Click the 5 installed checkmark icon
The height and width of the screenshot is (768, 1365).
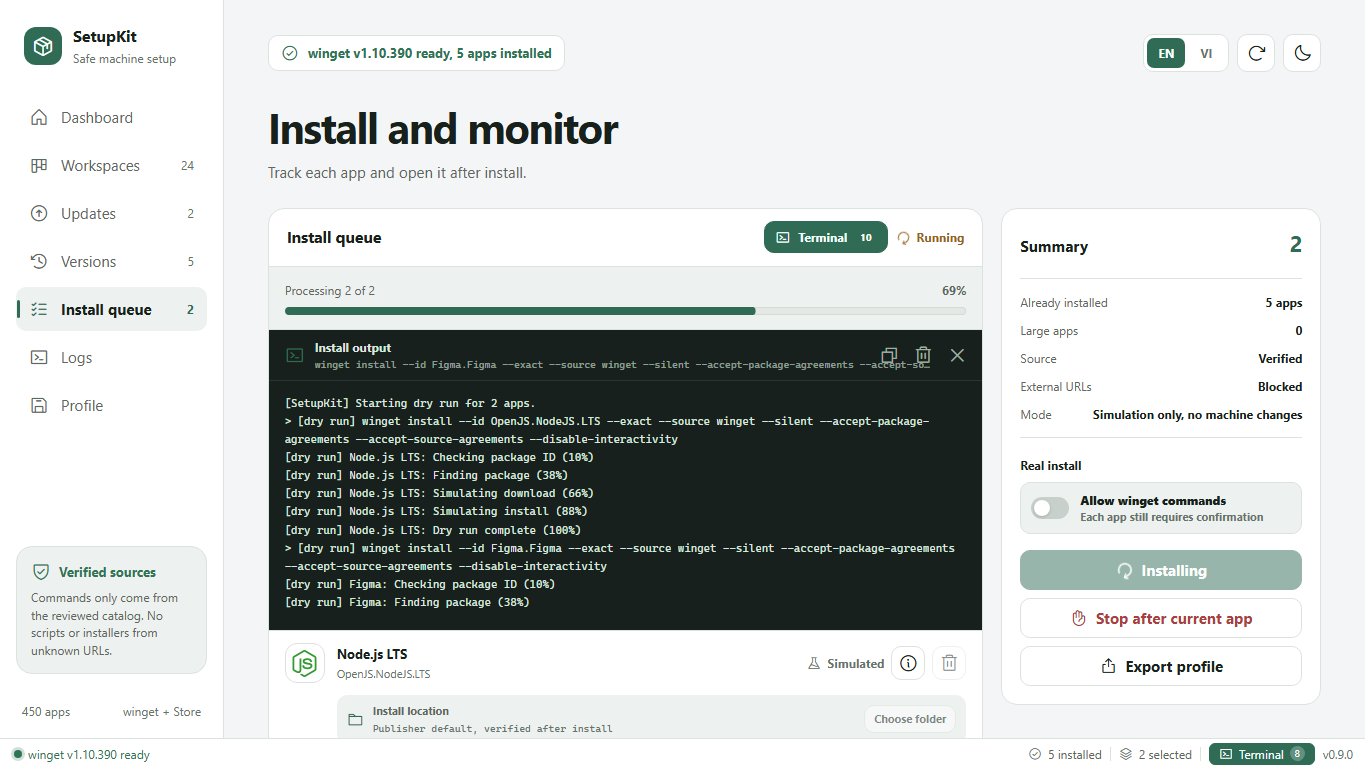point(1035,755)
